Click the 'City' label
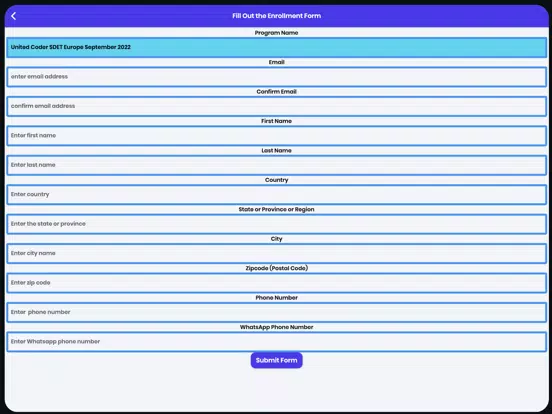This screenshot has height=414, width=552. (276, 239)
